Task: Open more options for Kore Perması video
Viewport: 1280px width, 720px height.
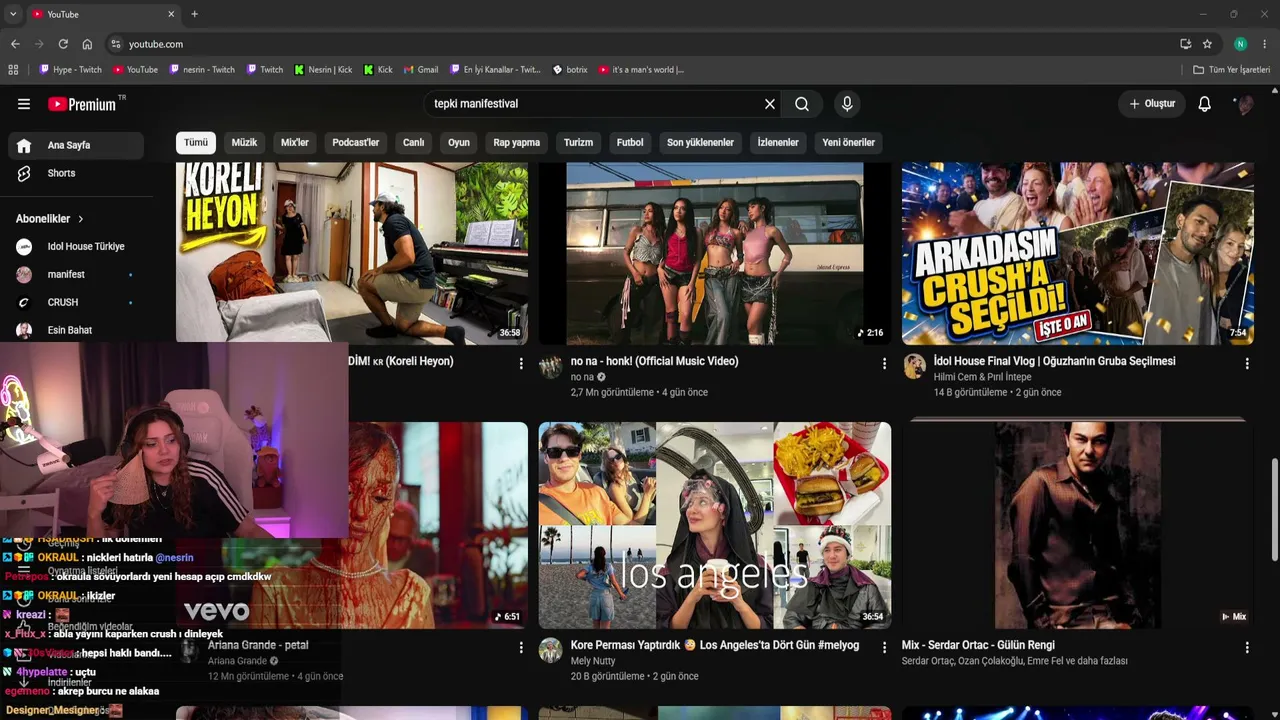Action: (884, 648)
